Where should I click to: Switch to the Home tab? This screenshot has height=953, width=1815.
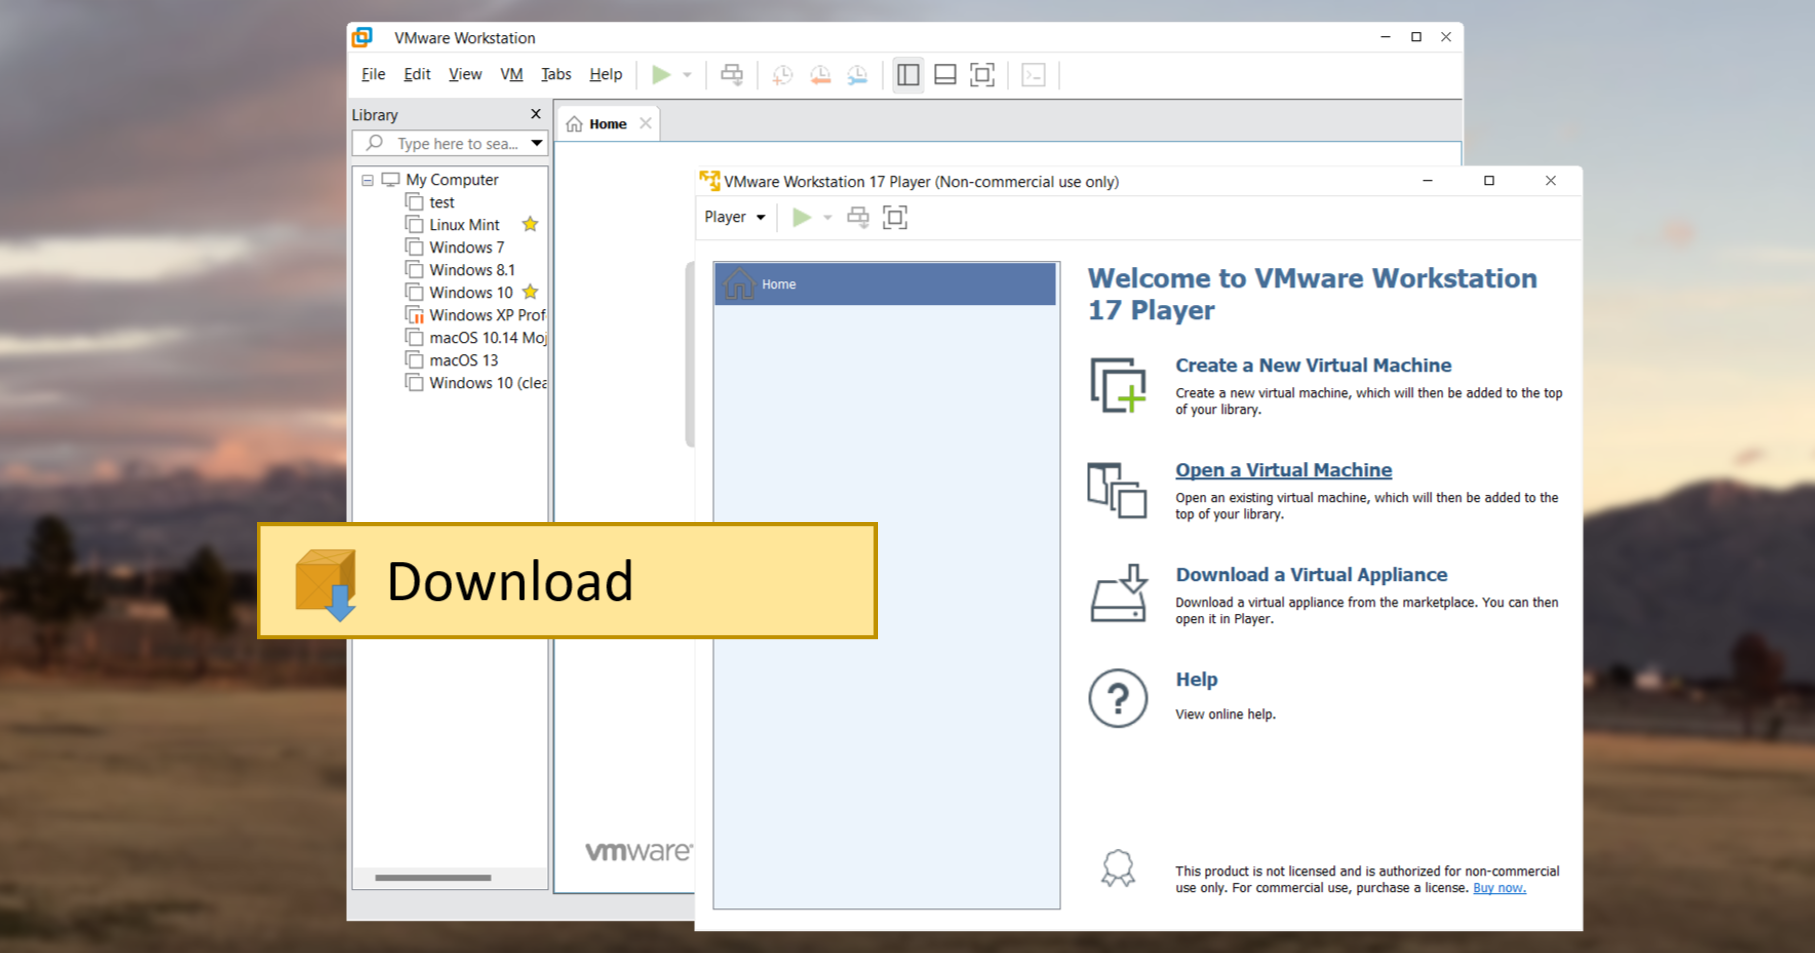tap(607, 123)
